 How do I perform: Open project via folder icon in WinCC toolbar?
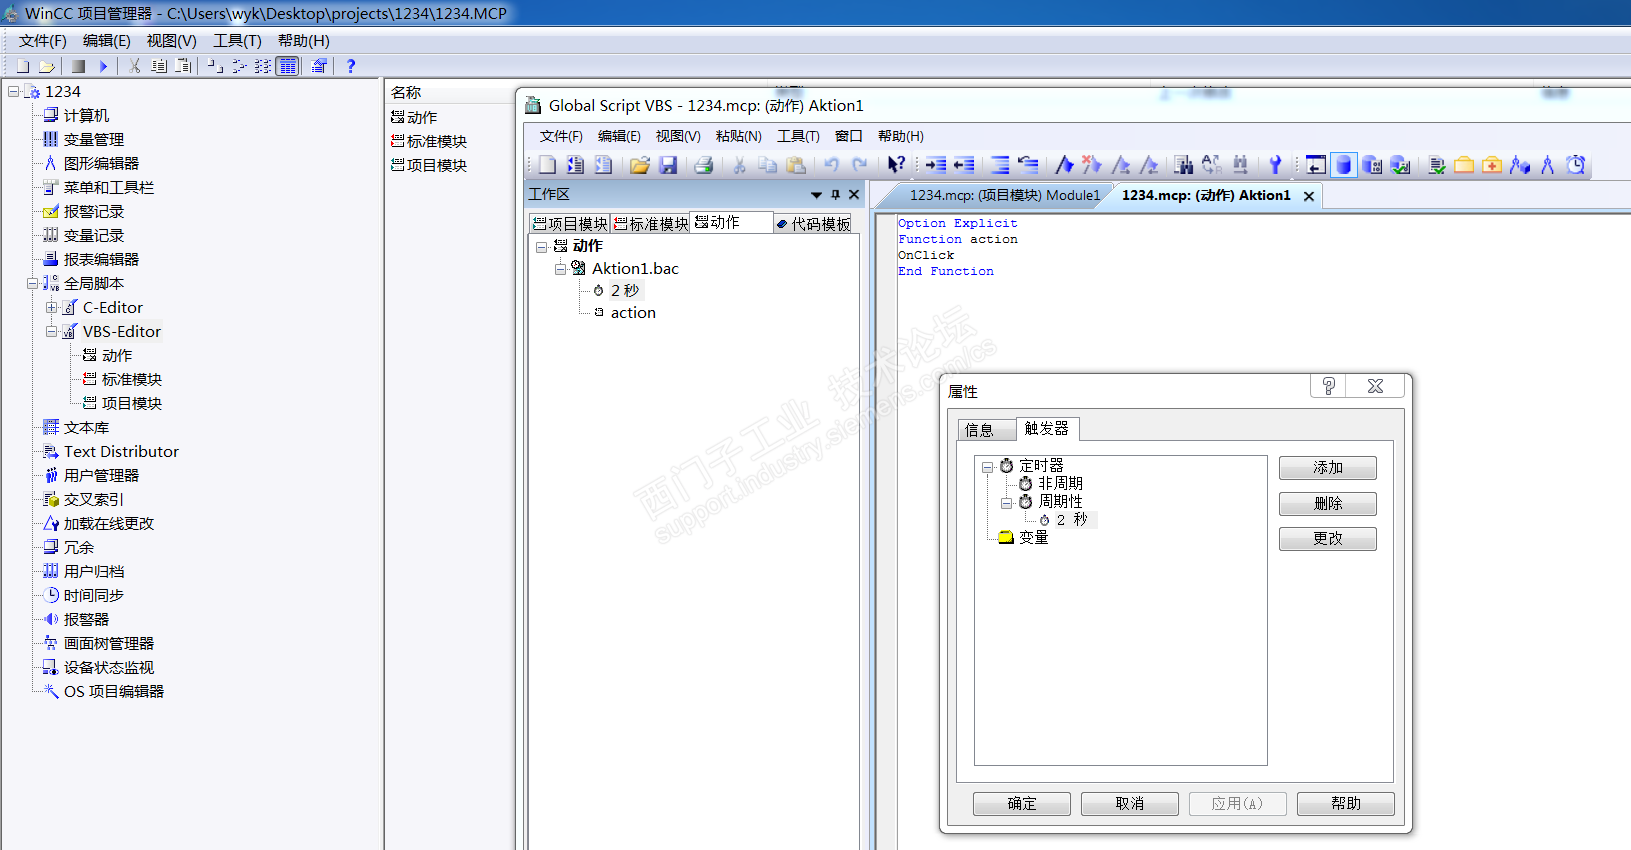point(46,66)
